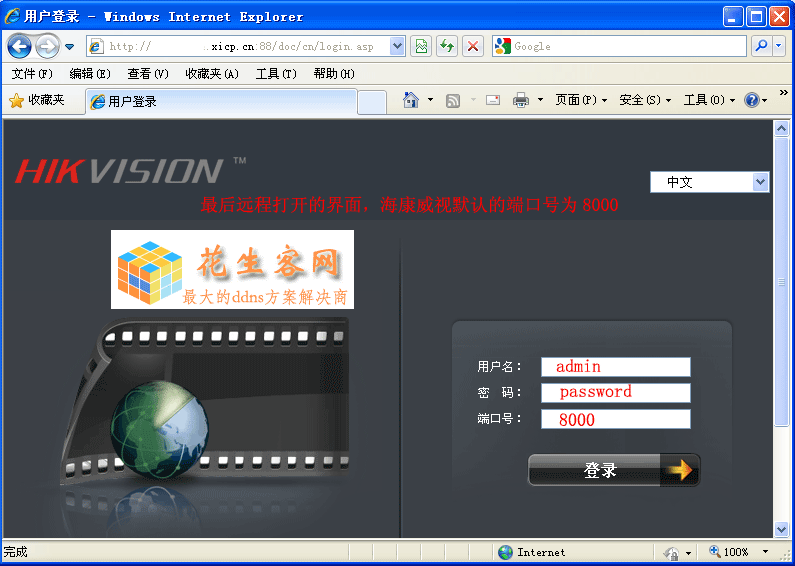
Task: Click the compatibility view icon
Action: pyautogui.click(x=421, y=46)
